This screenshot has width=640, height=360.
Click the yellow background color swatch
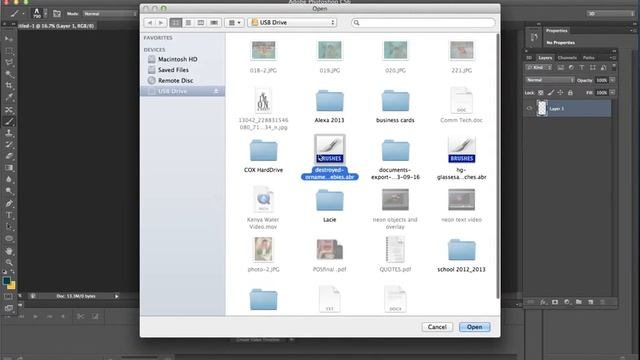[x=12, y=286]
